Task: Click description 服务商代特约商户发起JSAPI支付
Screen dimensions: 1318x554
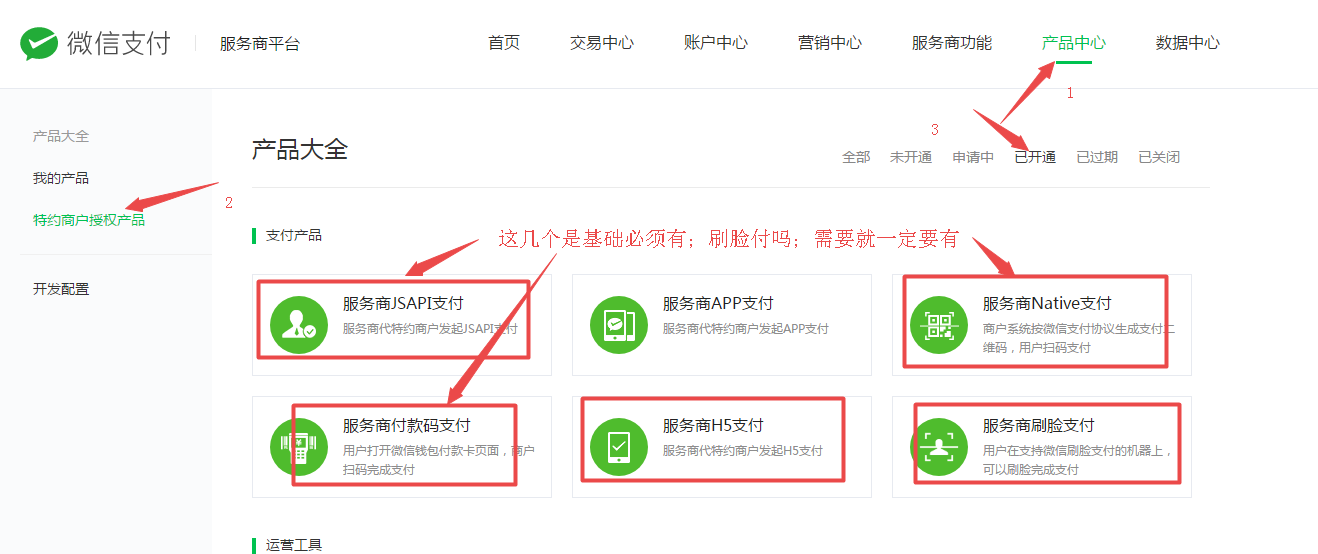Action: [x=430, y=329]
